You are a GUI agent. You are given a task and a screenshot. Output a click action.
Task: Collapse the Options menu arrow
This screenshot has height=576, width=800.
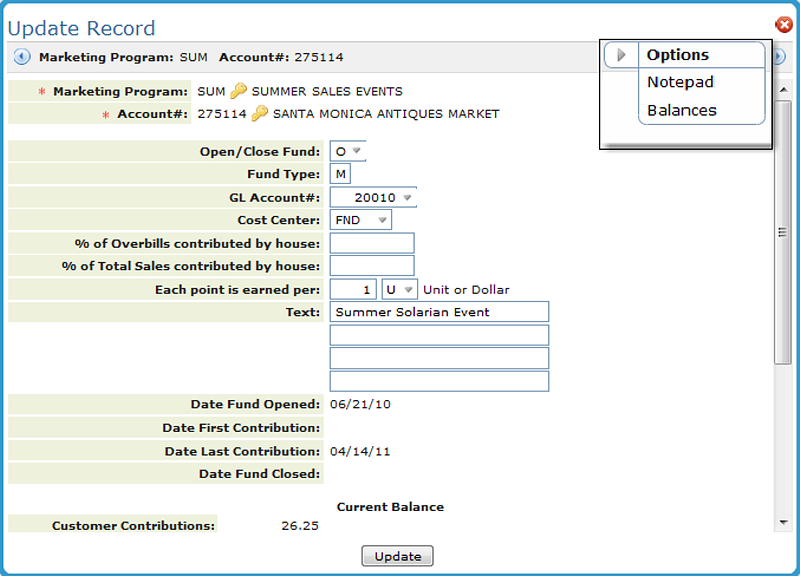621,55
